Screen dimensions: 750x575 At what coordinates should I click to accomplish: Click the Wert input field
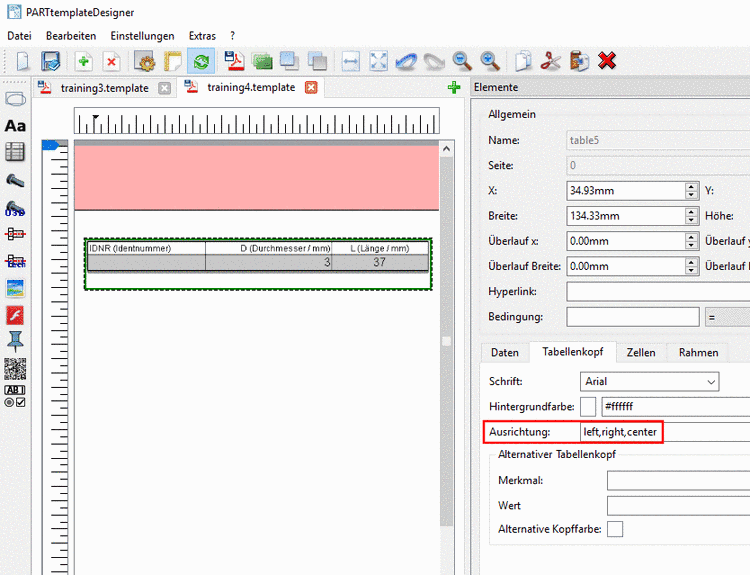(678, 506)
